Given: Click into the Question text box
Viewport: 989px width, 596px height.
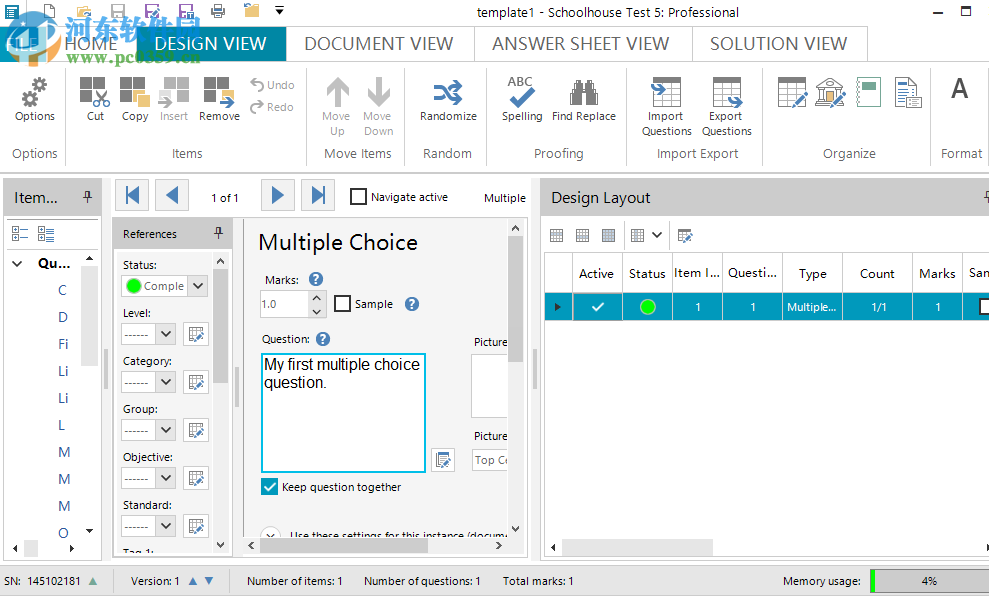Looking at the screenshot, I should pos(342,412).
